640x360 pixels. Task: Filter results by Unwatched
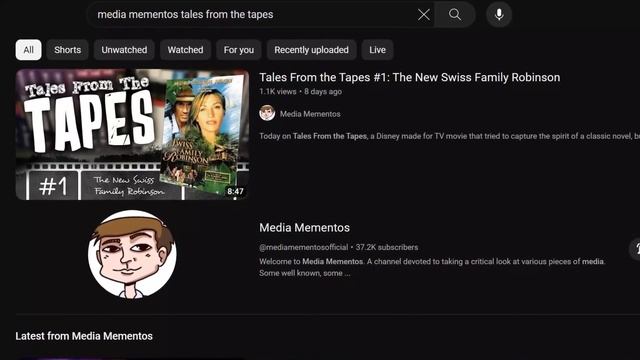tap(124, 50)
